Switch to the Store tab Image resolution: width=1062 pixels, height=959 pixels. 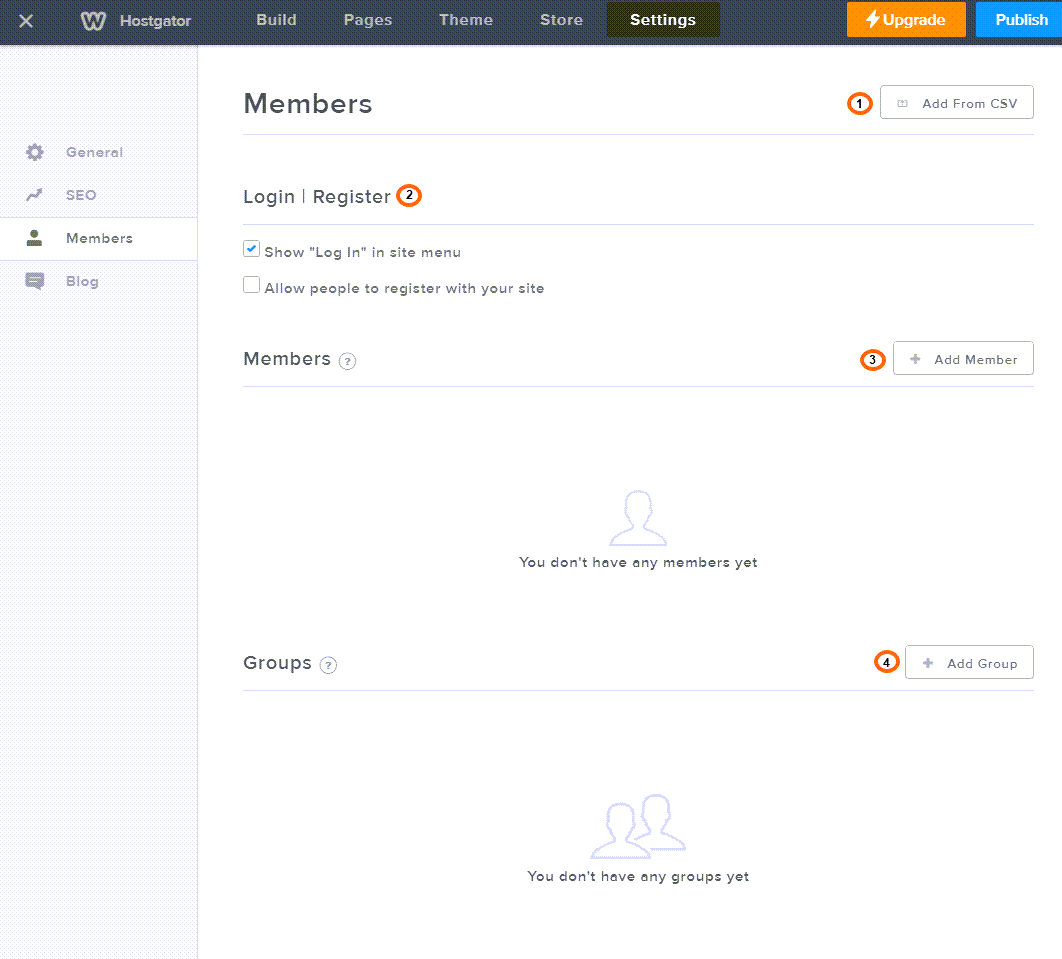(560, 19)
